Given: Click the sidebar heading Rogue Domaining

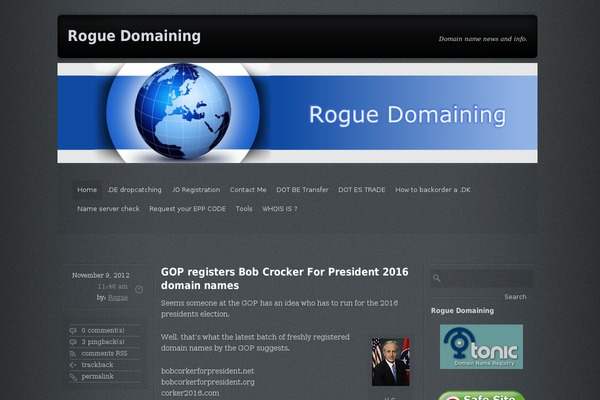Looking at the screenshot, I should tap(462, 310).
